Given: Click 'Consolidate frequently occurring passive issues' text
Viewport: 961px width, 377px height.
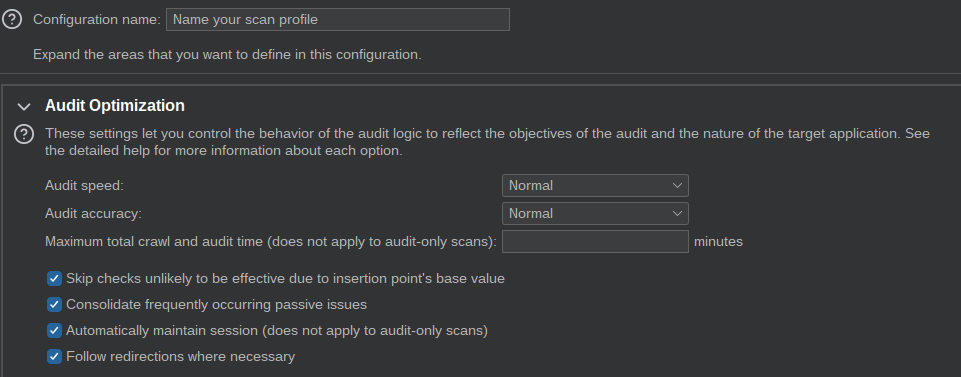Looking at the screenshot, I should (x=216, y=305).
